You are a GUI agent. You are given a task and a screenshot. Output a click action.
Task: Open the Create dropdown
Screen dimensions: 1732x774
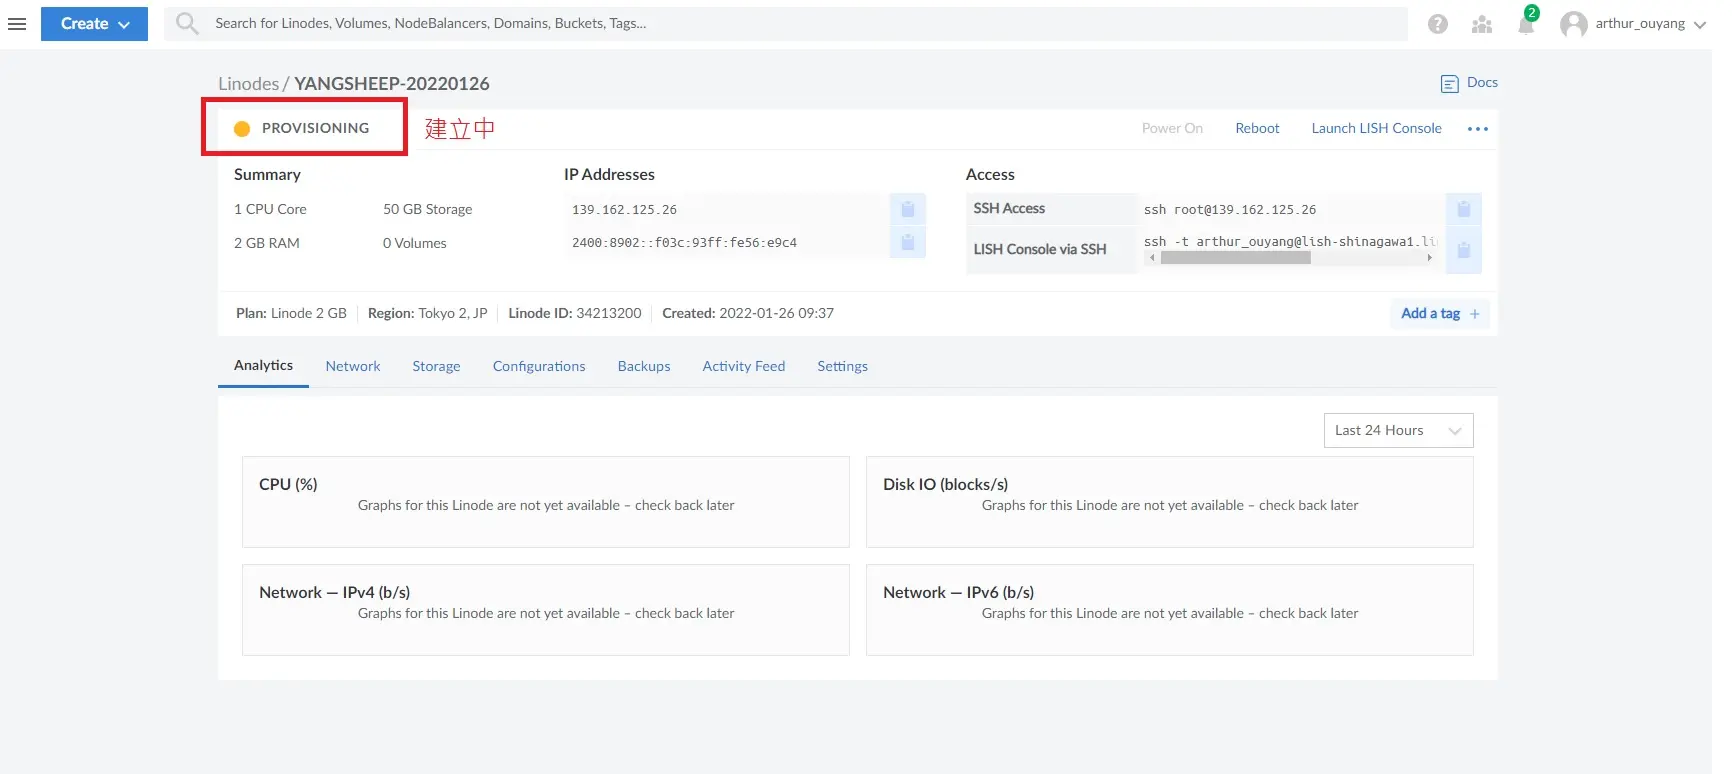(95, 24)
